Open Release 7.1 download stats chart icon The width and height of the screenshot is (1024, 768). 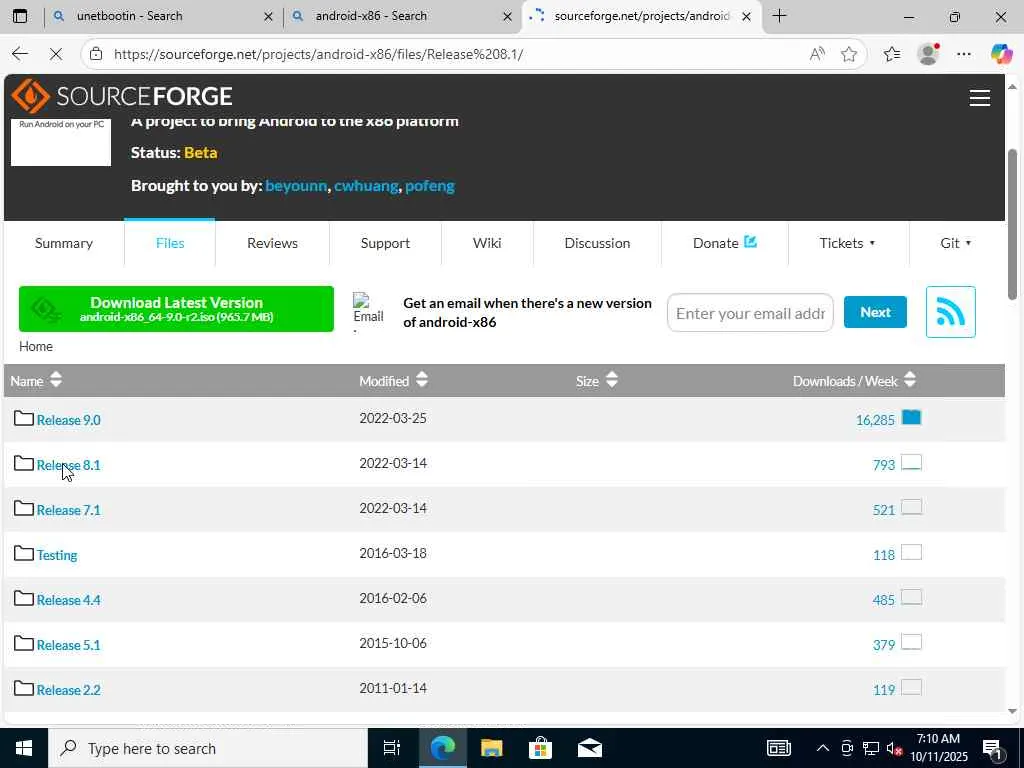[x=911, y=507]
